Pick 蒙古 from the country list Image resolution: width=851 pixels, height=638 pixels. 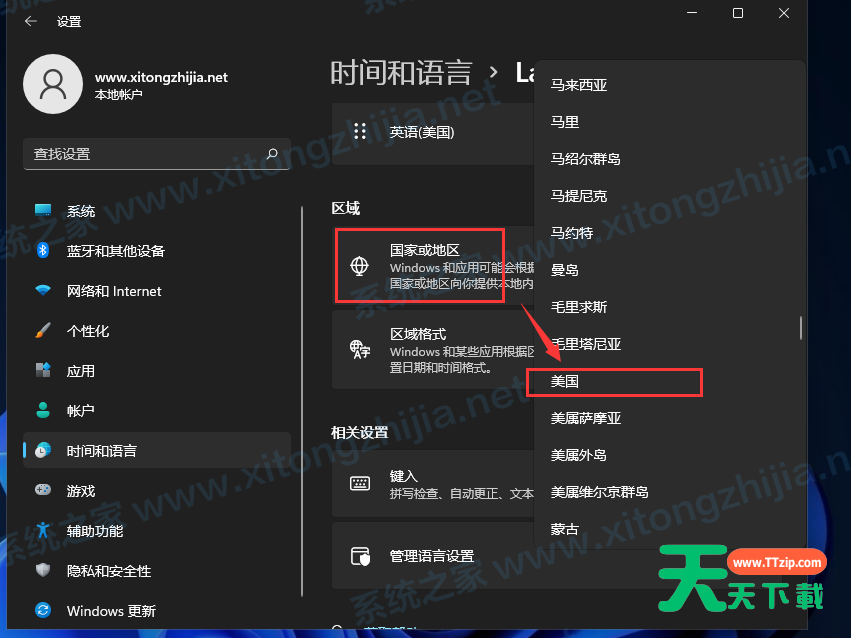pos(668,529)
